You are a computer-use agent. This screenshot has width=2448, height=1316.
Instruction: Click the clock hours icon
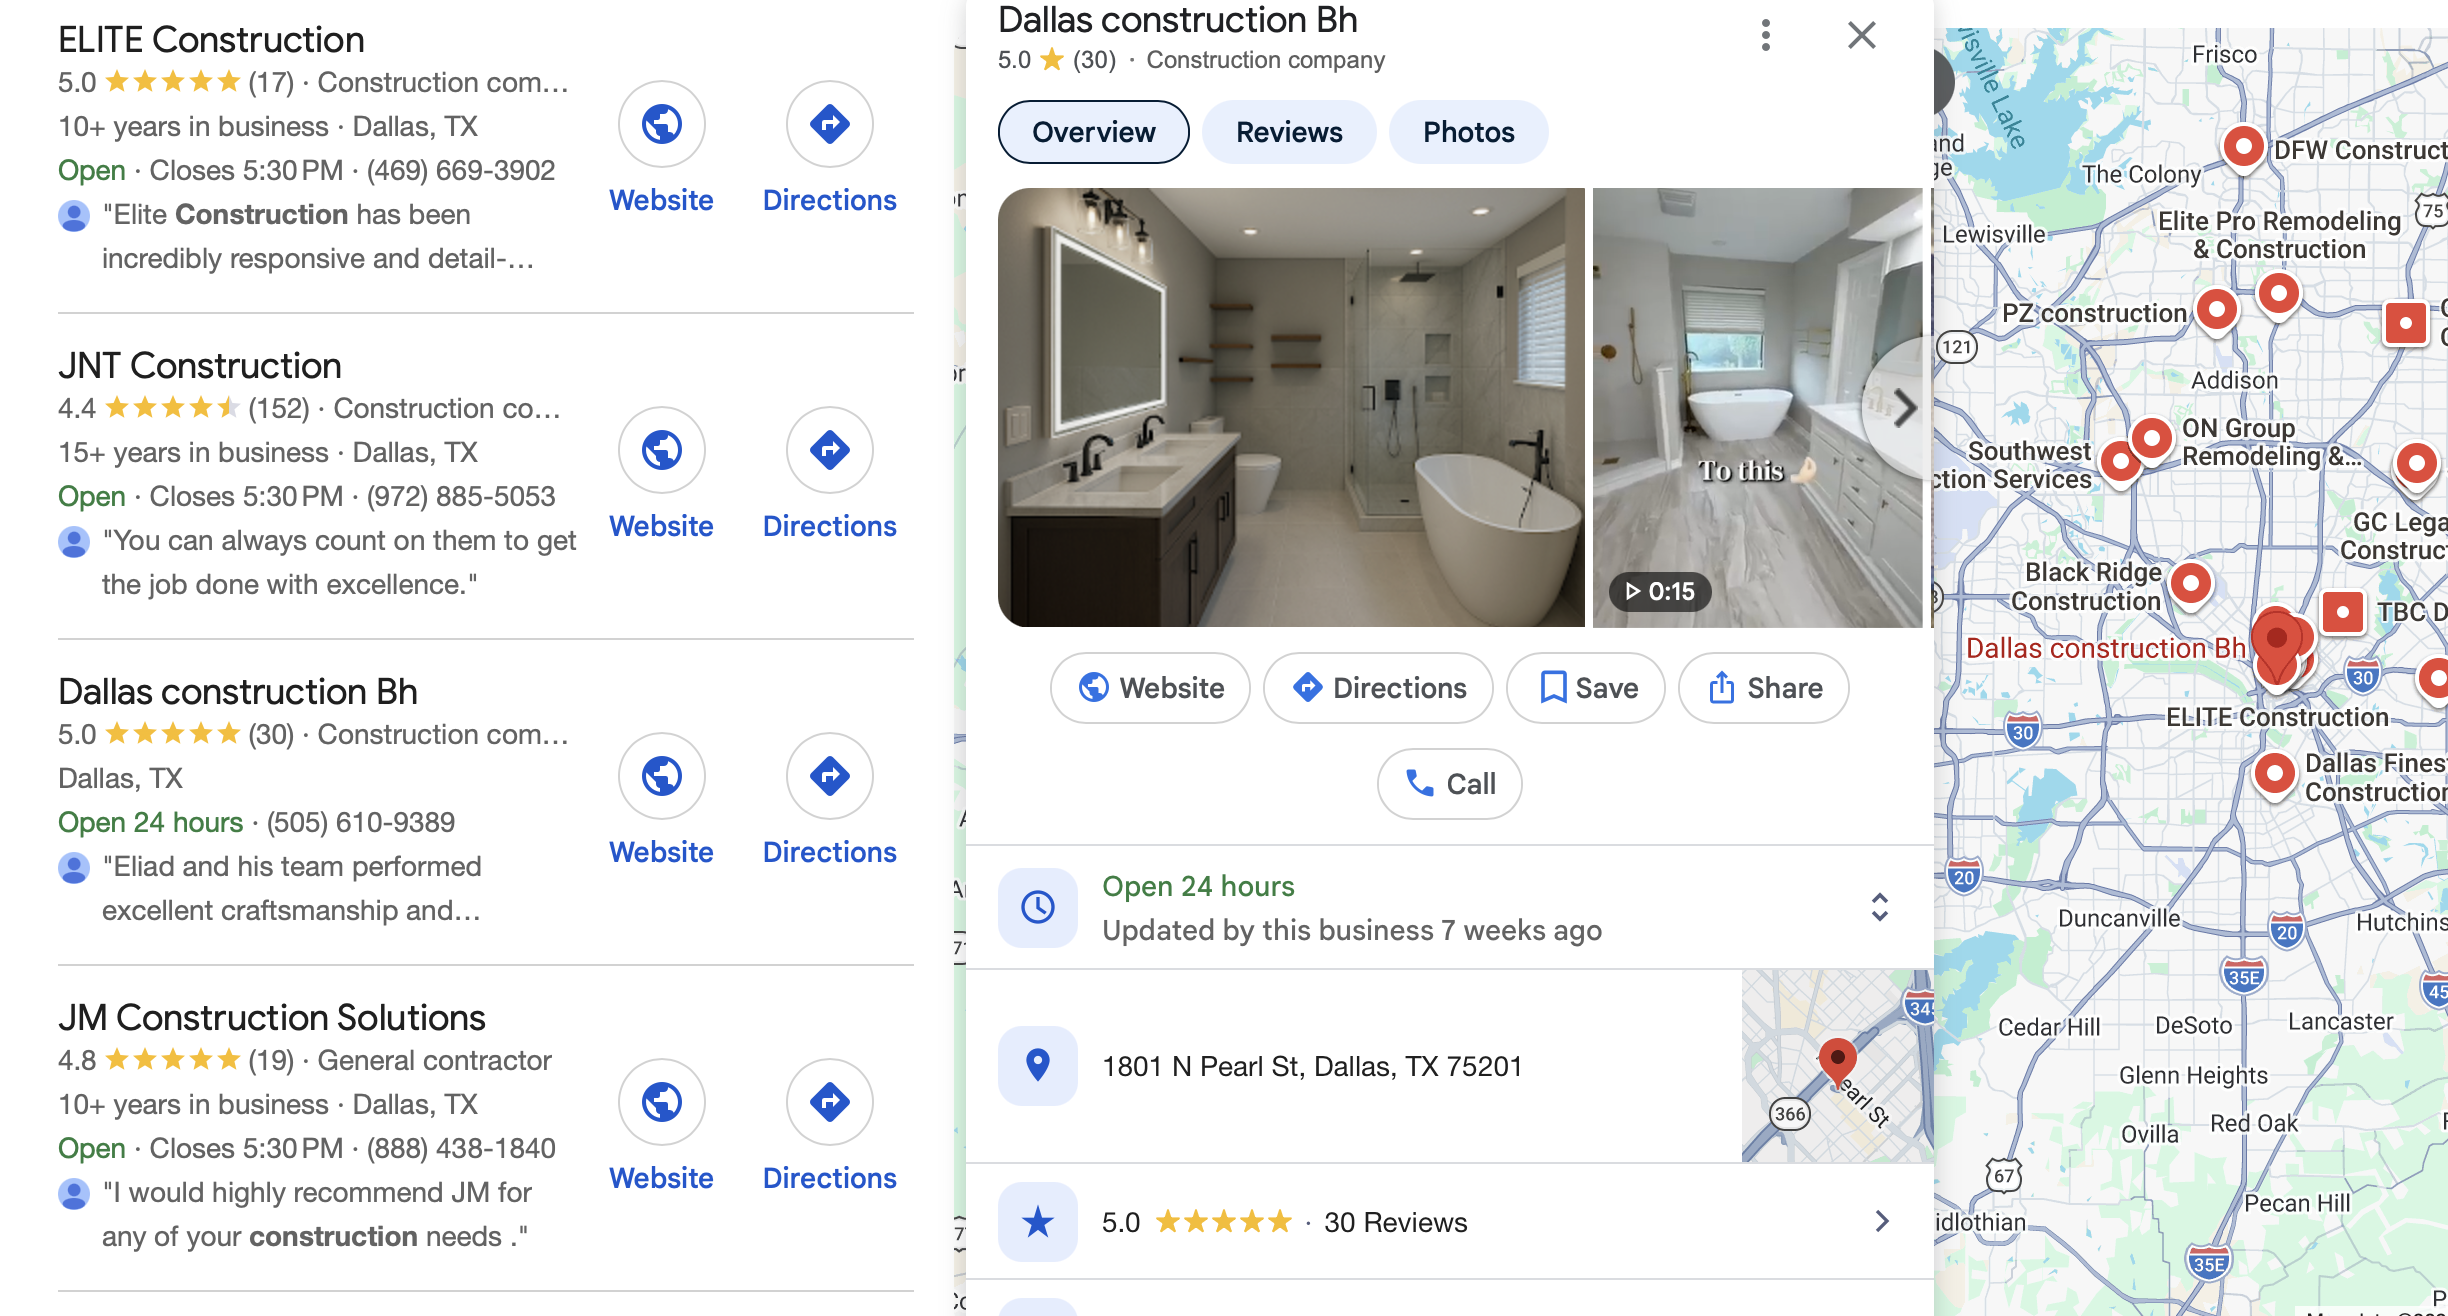1038,907
